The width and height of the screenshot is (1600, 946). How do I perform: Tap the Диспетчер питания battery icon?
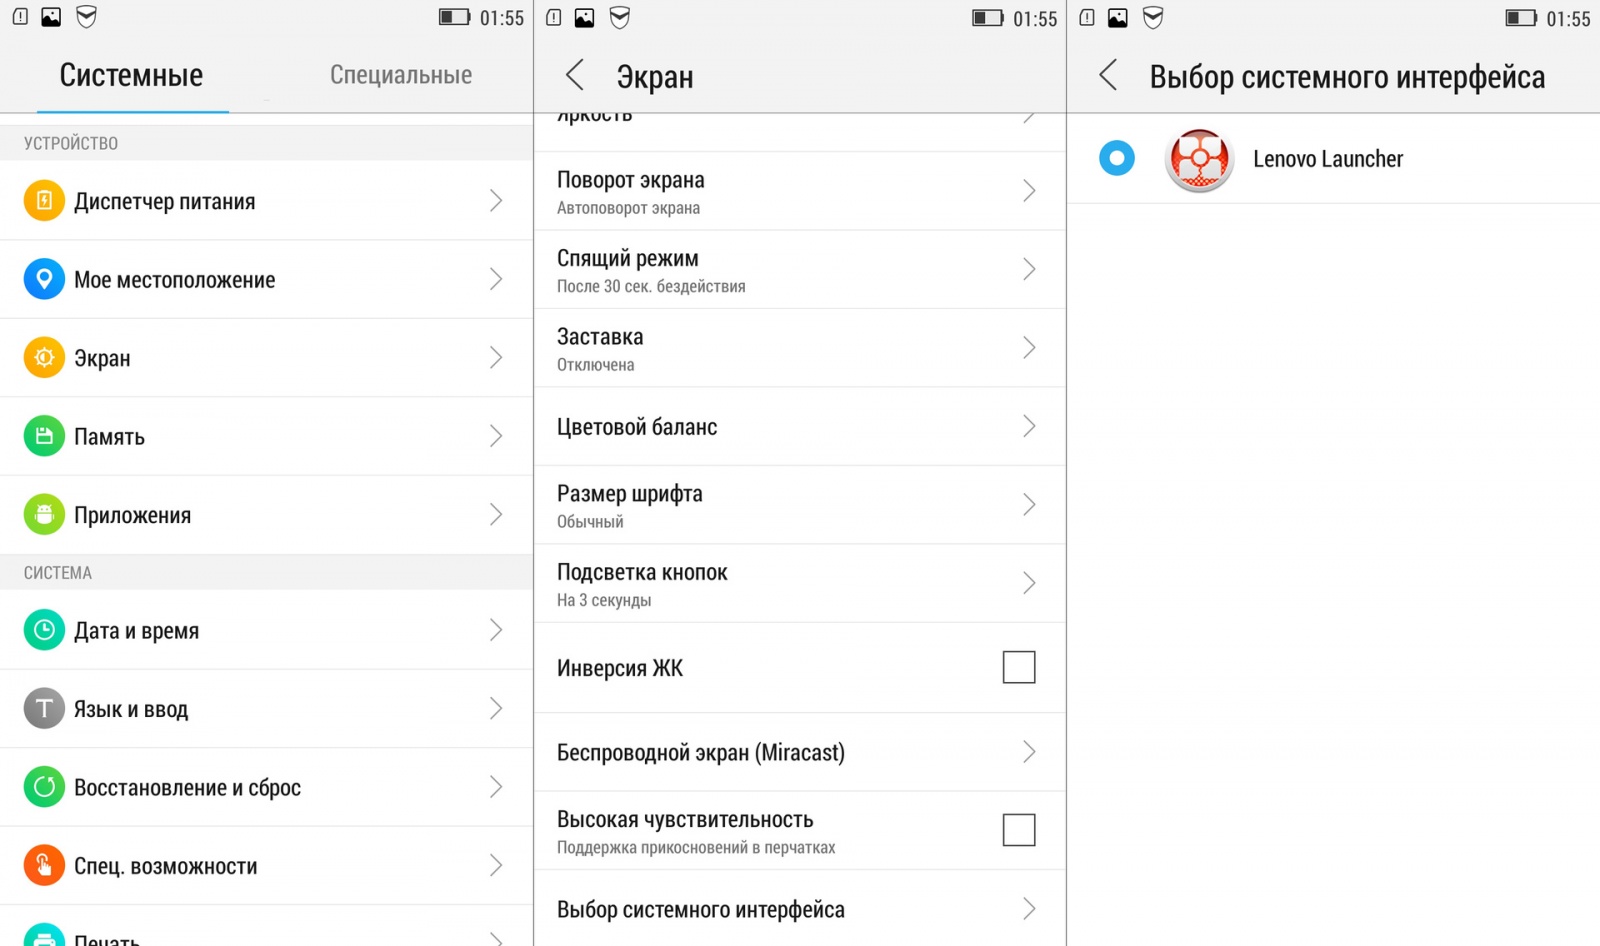44,201
